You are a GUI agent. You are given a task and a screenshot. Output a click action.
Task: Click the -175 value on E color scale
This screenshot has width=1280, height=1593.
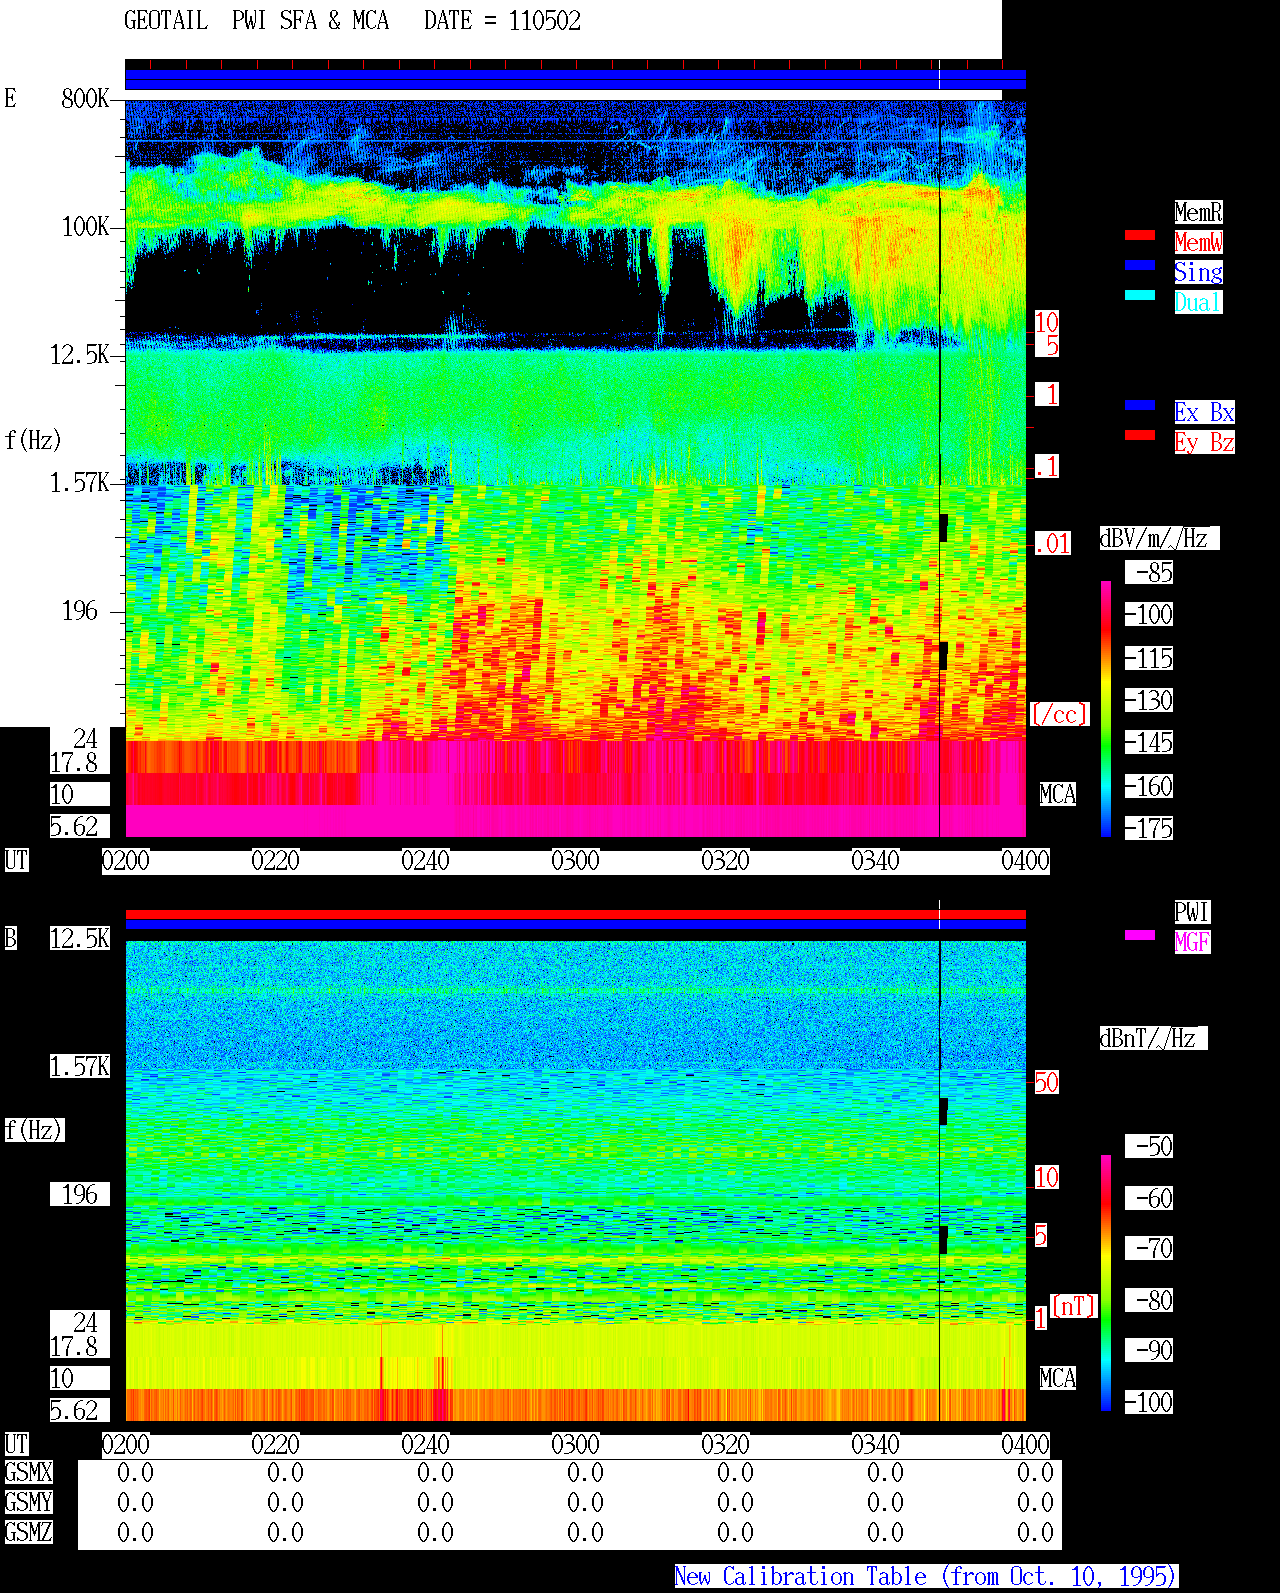(1150, 828)
